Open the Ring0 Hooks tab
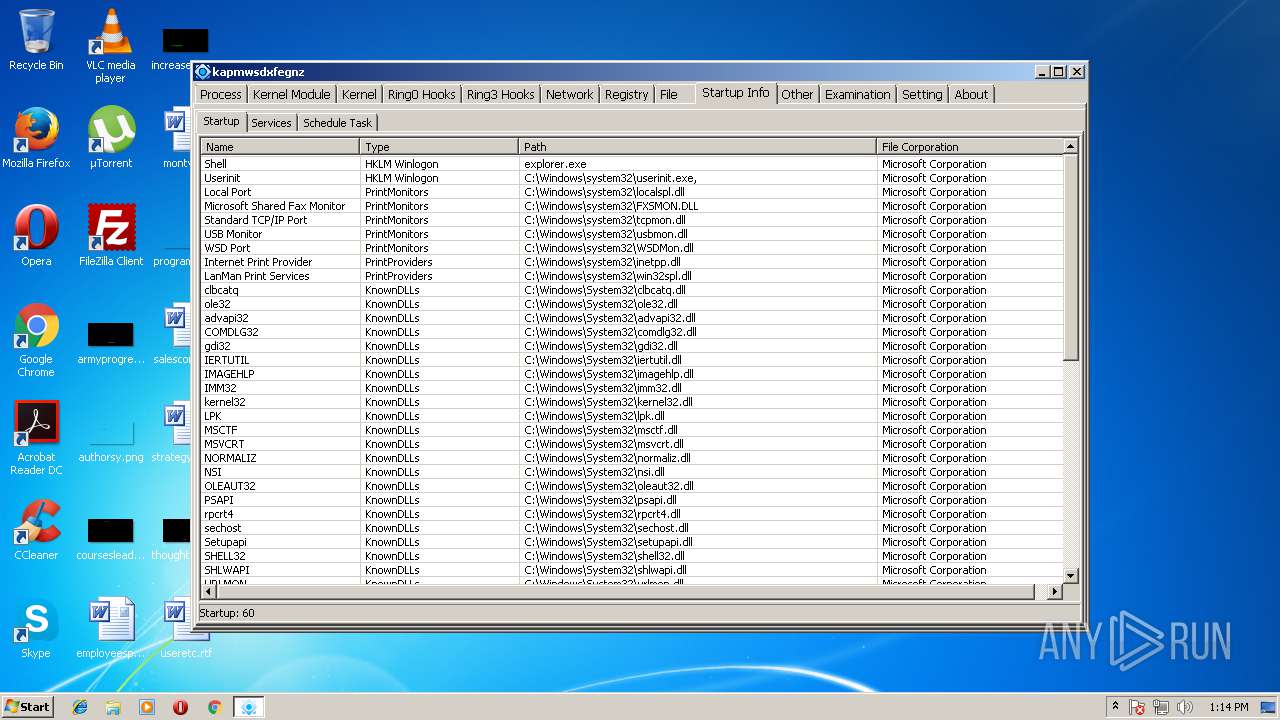Image resolution: width=1280 pixels, height=720 pixels. click(x=421, y=94)
